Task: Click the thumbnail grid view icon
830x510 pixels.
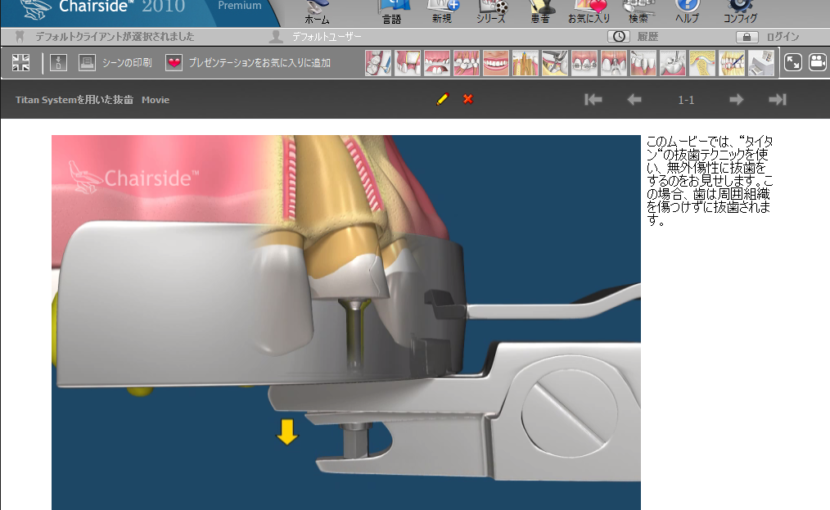Action: tap(21, 62)
